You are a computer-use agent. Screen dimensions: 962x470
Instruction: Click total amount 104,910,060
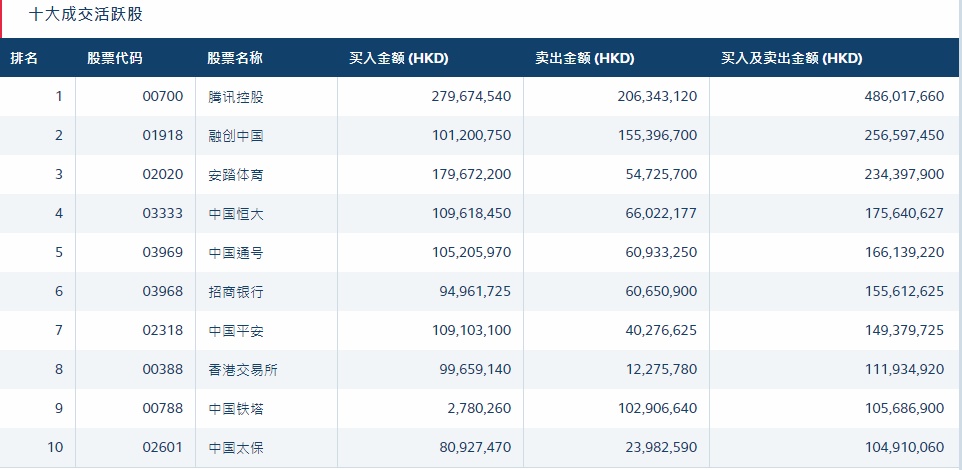coord(904,447)
